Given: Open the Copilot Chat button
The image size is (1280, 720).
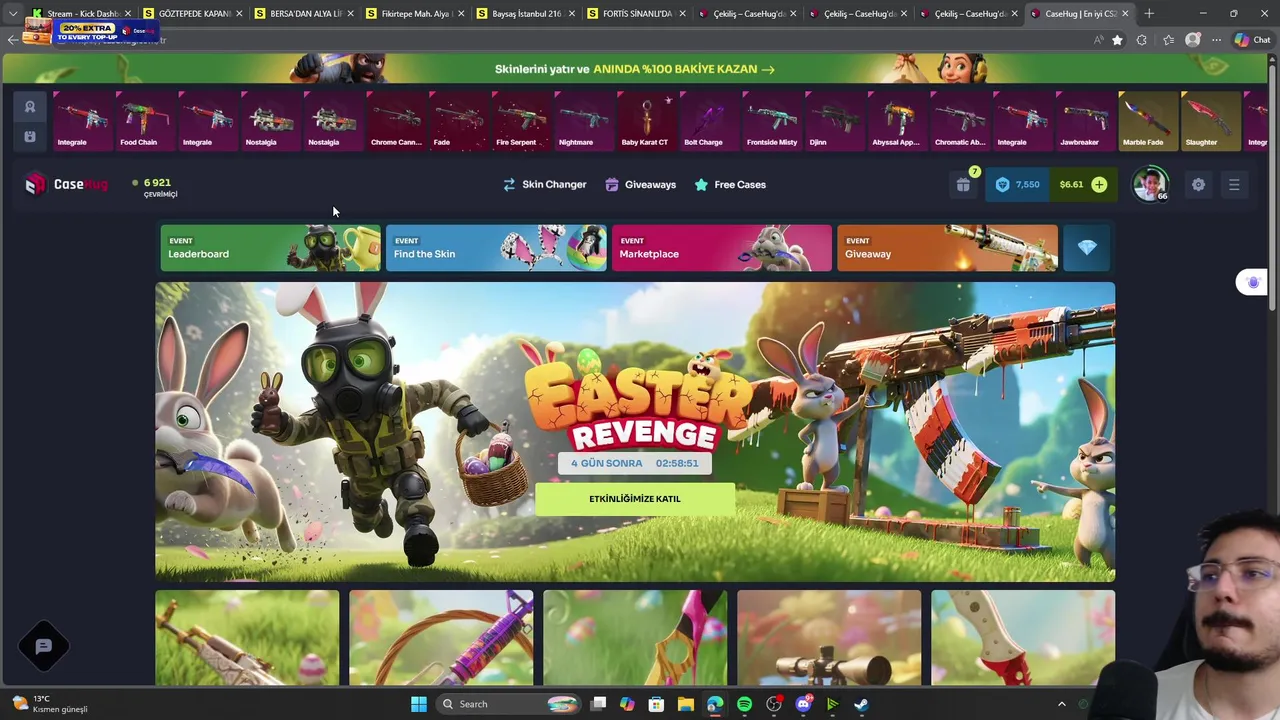Looking at the screenshot, I should click(x=1254, y=40).
